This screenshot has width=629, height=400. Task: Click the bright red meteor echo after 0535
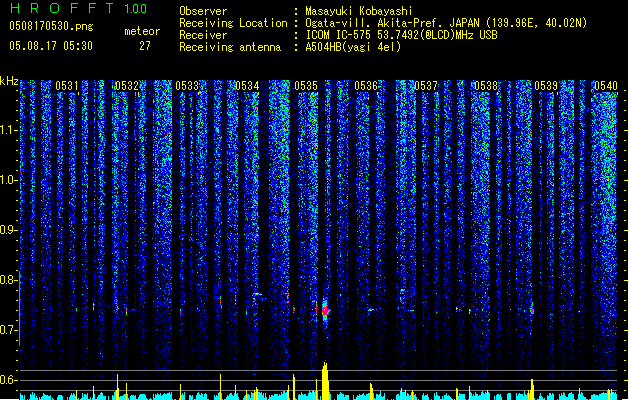[325, 311]
